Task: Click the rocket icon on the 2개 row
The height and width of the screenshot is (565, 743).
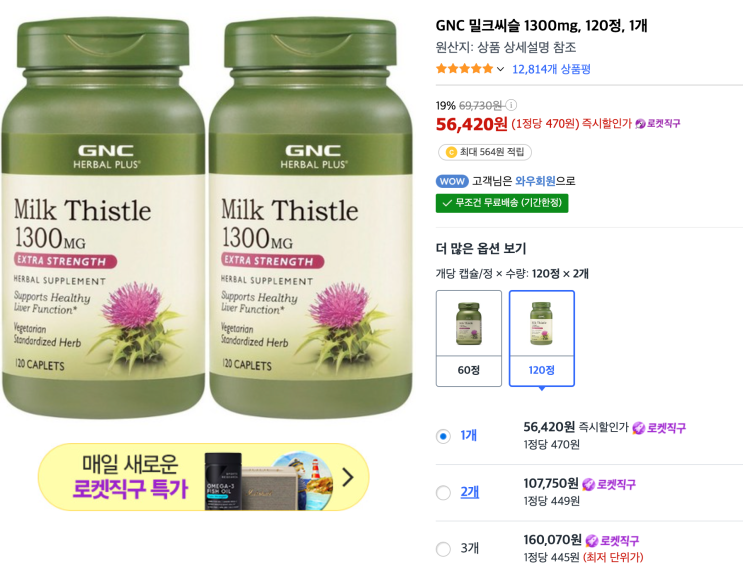Action: click(x=588, y=484)
